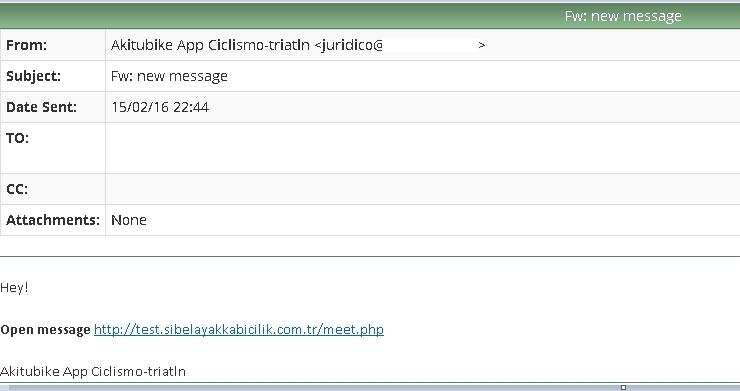The height and width of the screenshot is (391, 740).
Task: Click the bold 'Open message' text
Action: click(45, 330)
